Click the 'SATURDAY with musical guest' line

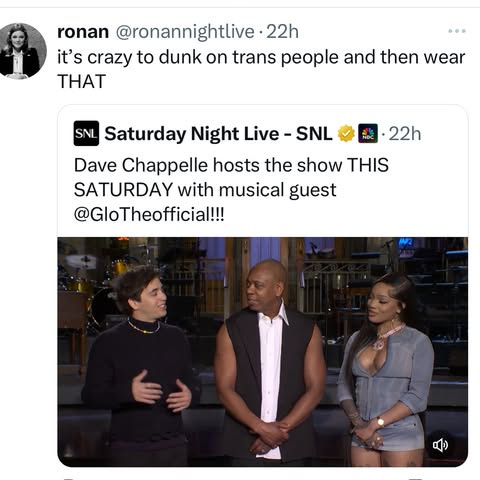tap(205, 190)
